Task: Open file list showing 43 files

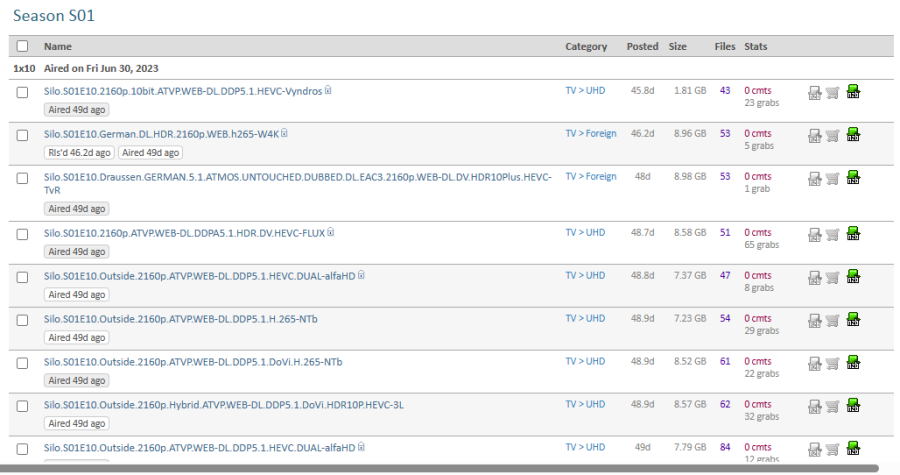Action: coord(724,90)
